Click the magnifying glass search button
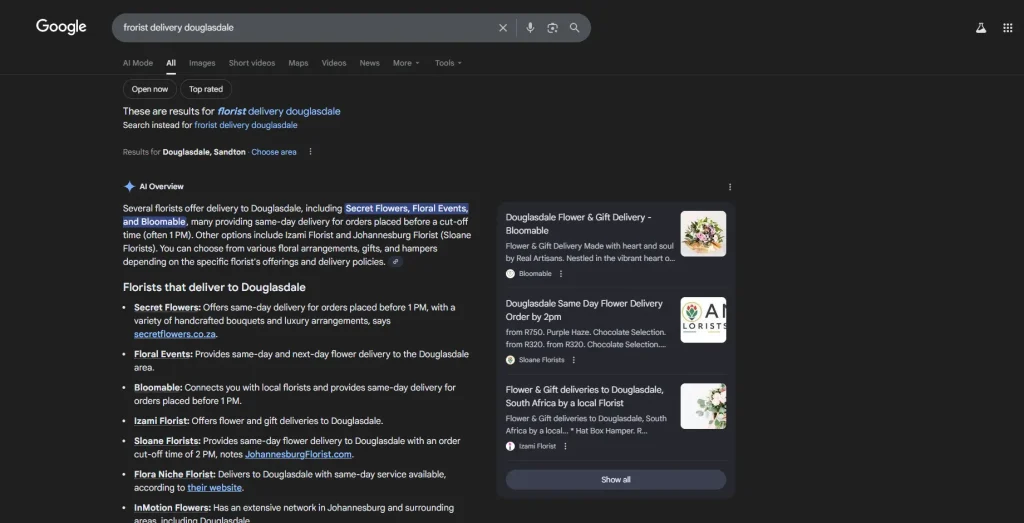Image resolution: width=1024 pixels, height=523 pixels. point(575,28)
